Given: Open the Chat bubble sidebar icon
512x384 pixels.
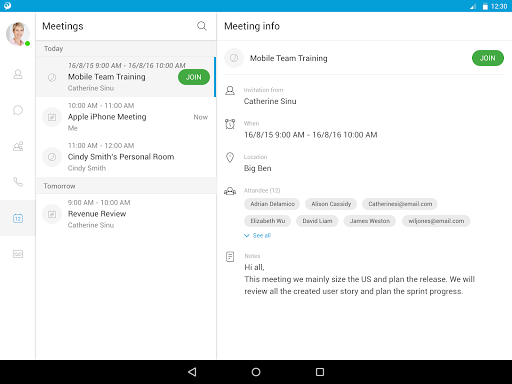Looking at the screenshot, I should [x=18, y=110].
